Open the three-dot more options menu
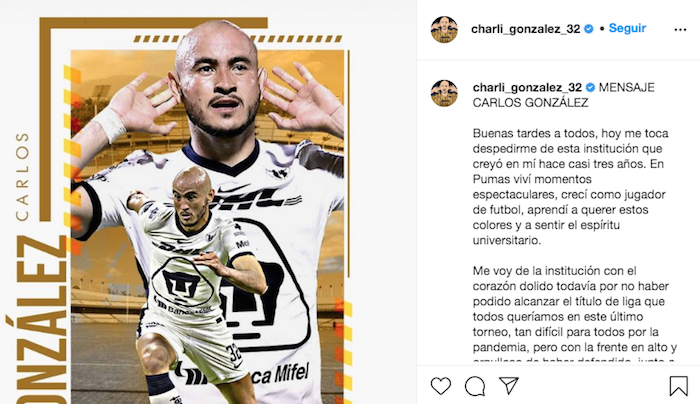The height and width of the screenshot is (404, 700). [680, 29]
